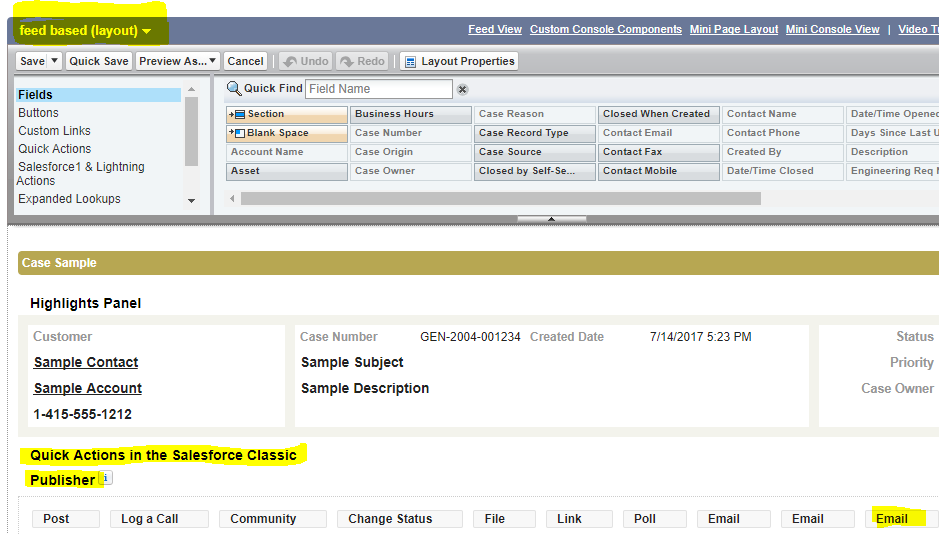Click the Publisher info icon
Viewport: 939px width, 534px height.
coord(105,478)
